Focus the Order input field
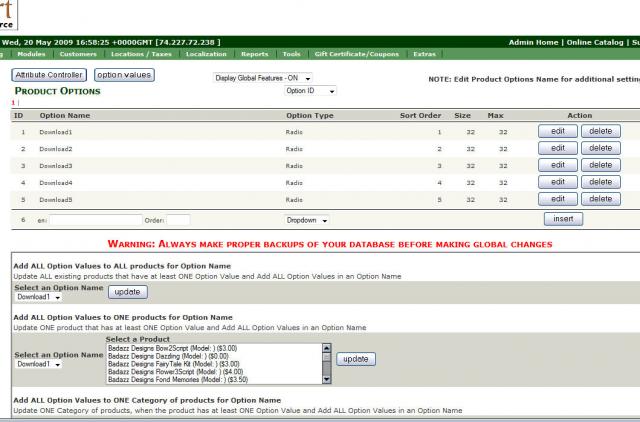Viewport: 640px width, 422px height. click(x=178, y=220)
